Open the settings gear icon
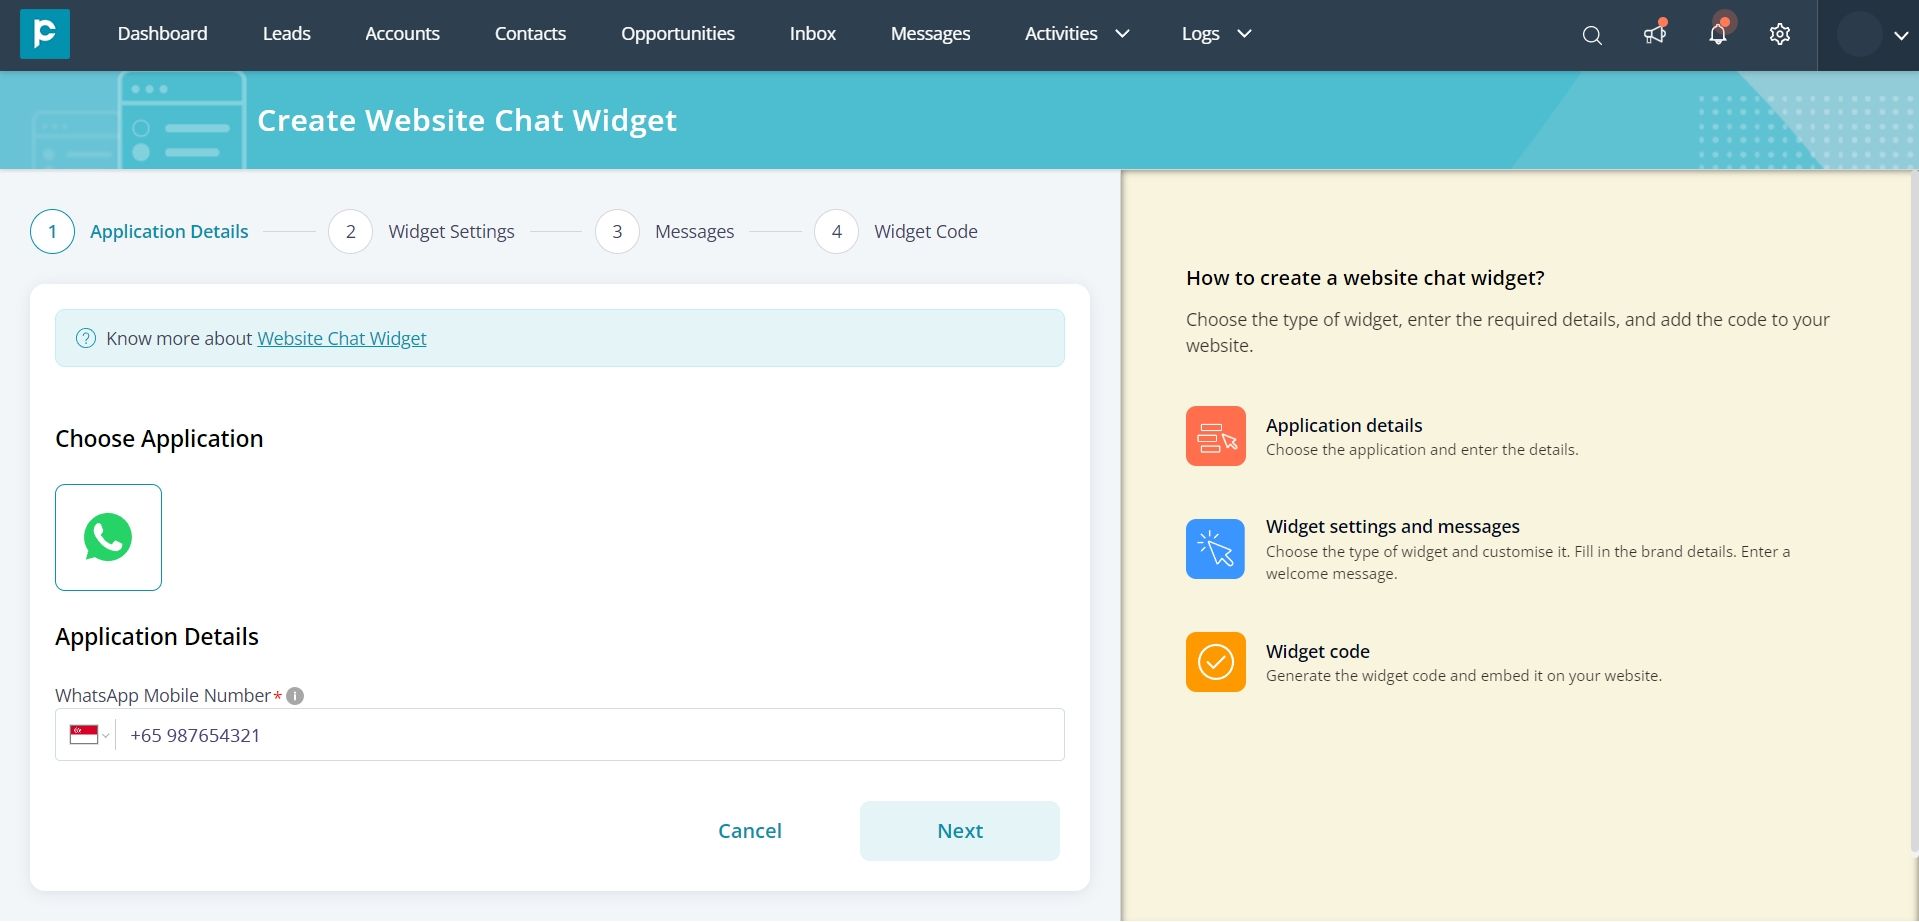This screenshot has height=922, width=1919. 1780,34
